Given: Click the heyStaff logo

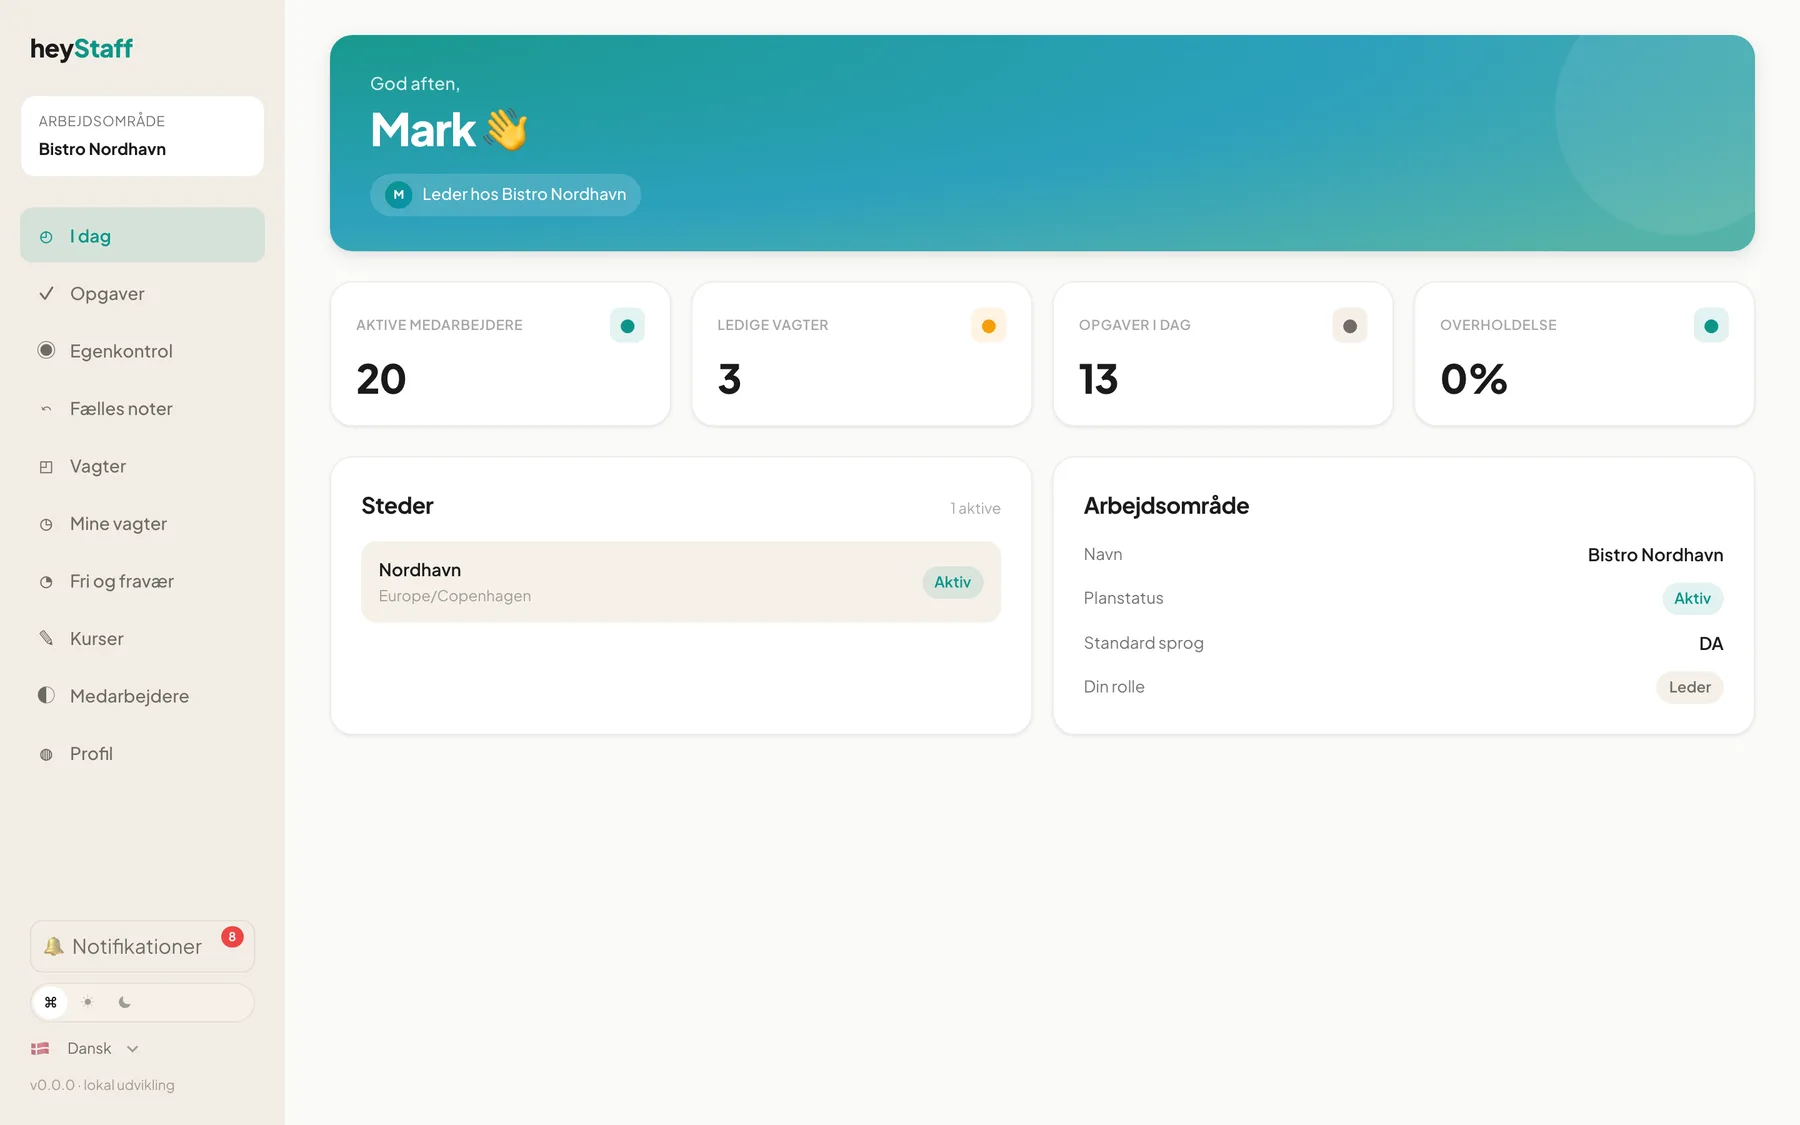Looking at the screenshot, I should [x=81, y=49].
